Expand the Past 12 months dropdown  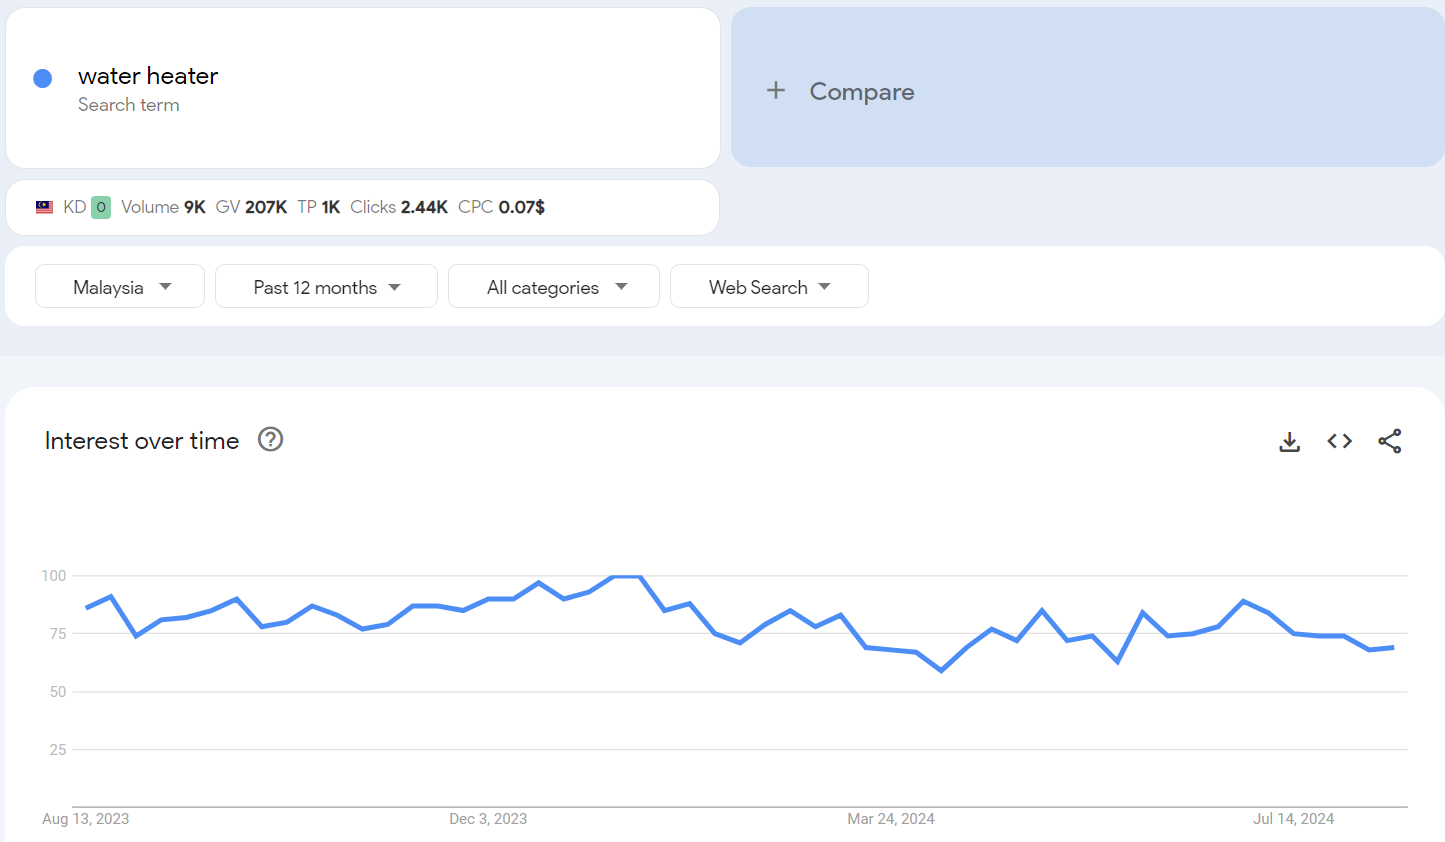326,287
